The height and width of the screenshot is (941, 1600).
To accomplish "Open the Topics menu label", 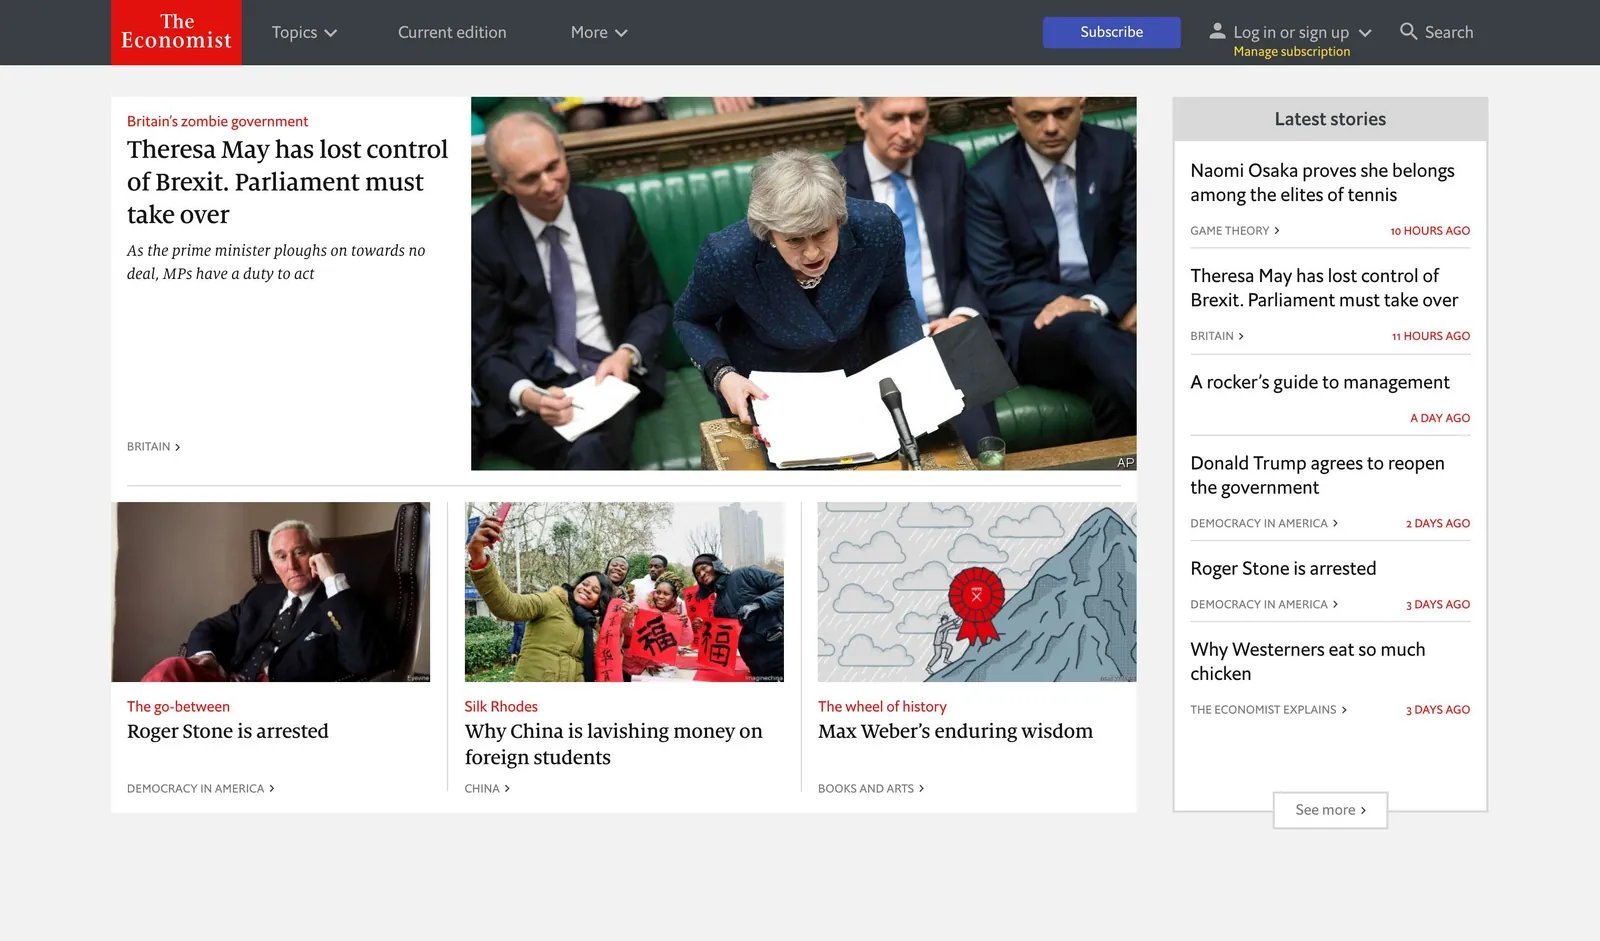I will point(294,32).
